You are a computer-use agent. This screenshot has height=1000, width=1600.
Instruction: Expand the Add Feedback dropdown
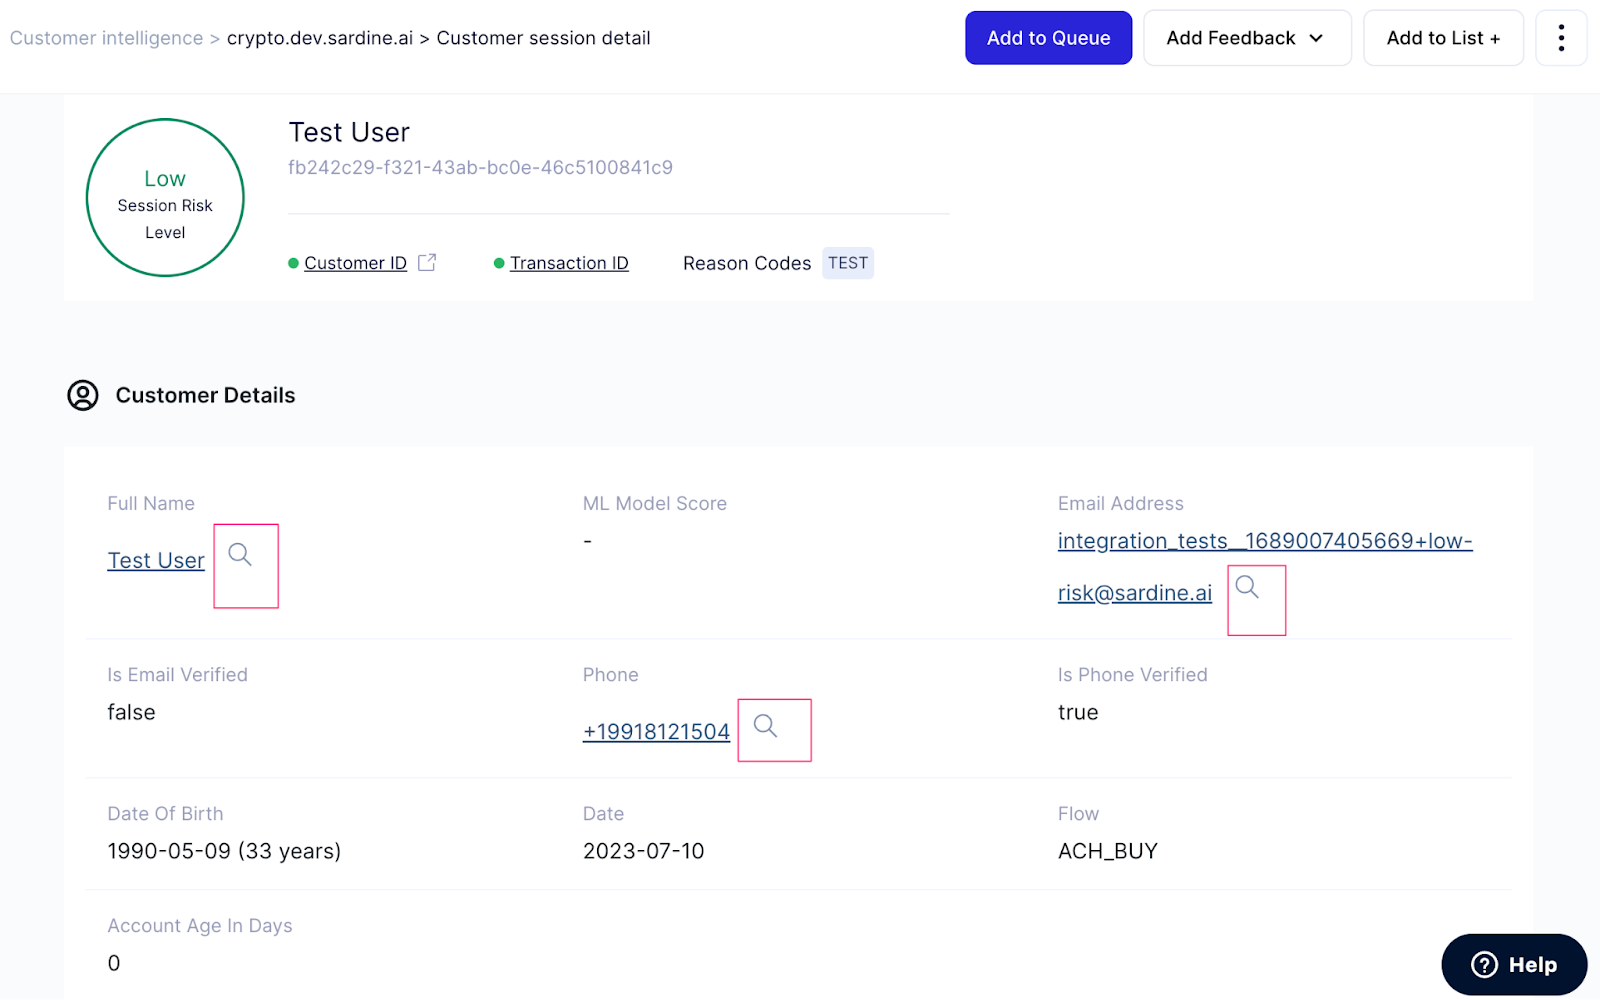[1247, 37]
